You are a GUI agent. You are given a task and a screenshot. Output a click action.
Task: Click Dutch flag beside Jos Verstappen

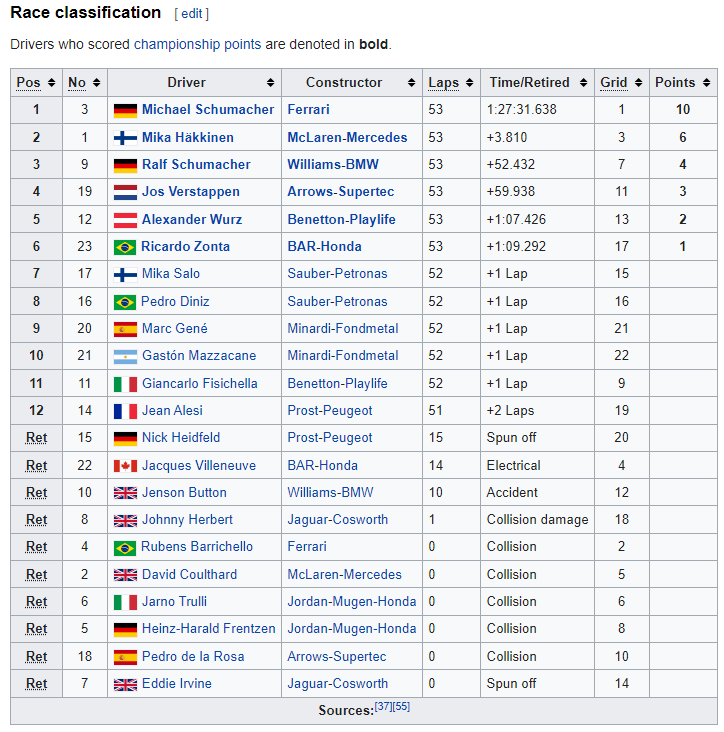pyautogui.click(x=126, y=192)
